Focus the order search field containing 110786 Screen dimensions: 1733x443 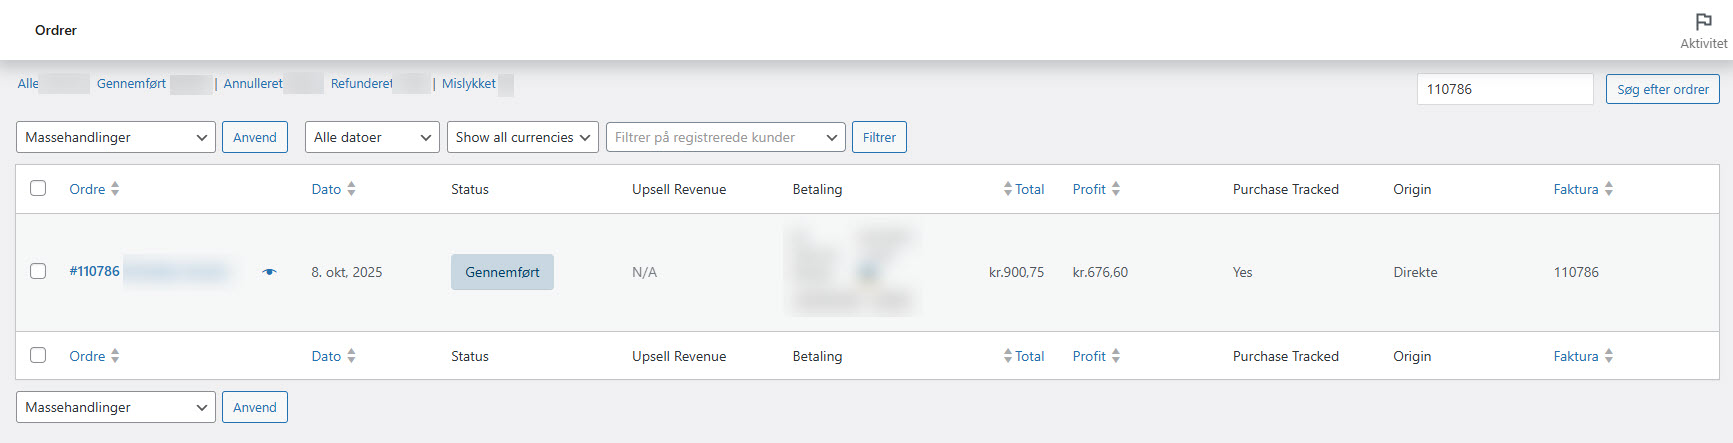(1504, 89)
